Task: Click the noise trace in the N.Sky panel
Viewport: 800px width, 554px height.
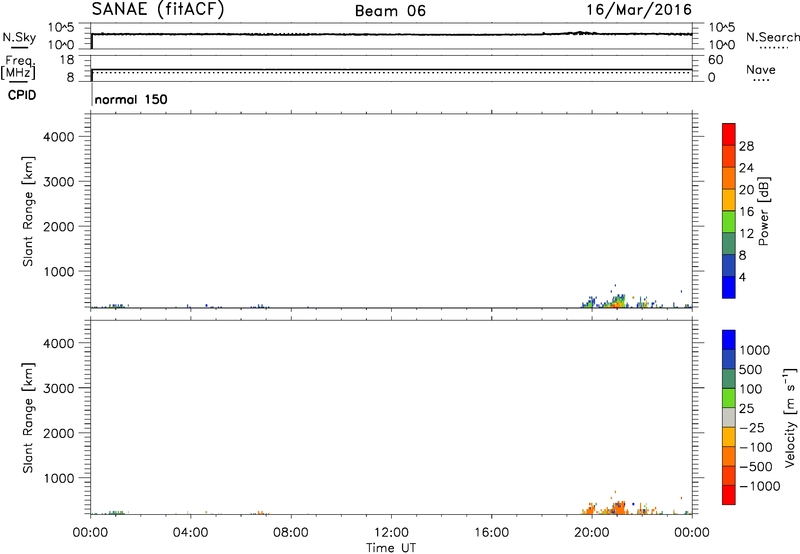Action: 391,34
